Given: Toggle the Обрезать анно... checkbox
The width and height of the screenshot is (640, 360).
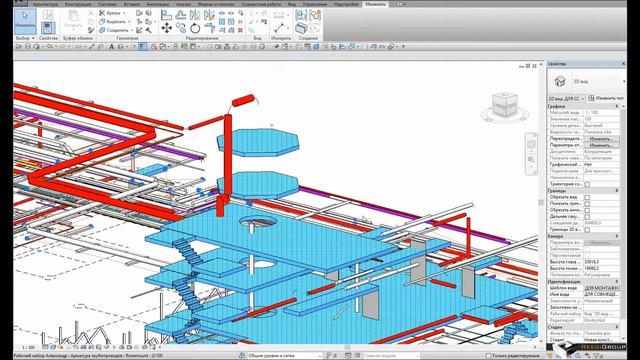Looking at the screenshot, I should pyautogui.click(x=587, y=210).
